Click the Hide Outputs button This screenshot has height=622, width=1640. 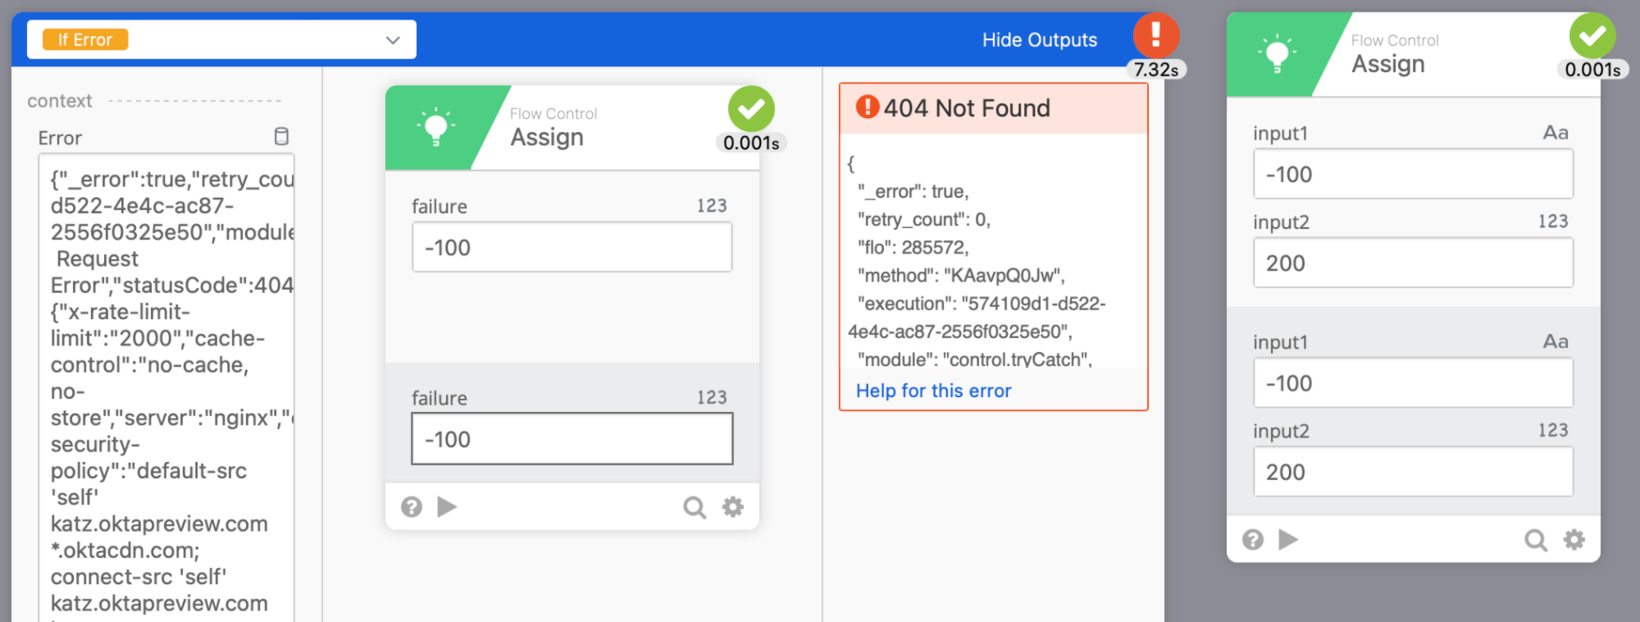[x=1039, y=40]
